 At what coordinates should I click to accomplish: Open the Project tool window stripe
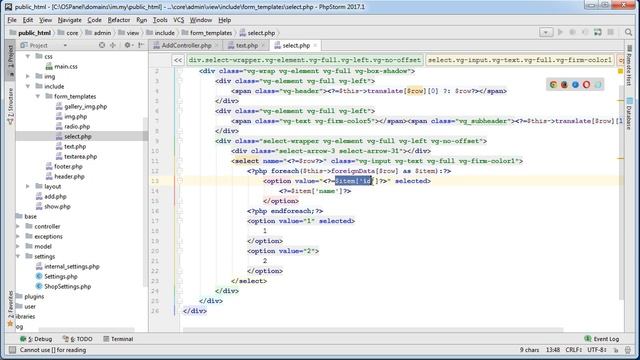pyautogui.click(x=11, y=60)
